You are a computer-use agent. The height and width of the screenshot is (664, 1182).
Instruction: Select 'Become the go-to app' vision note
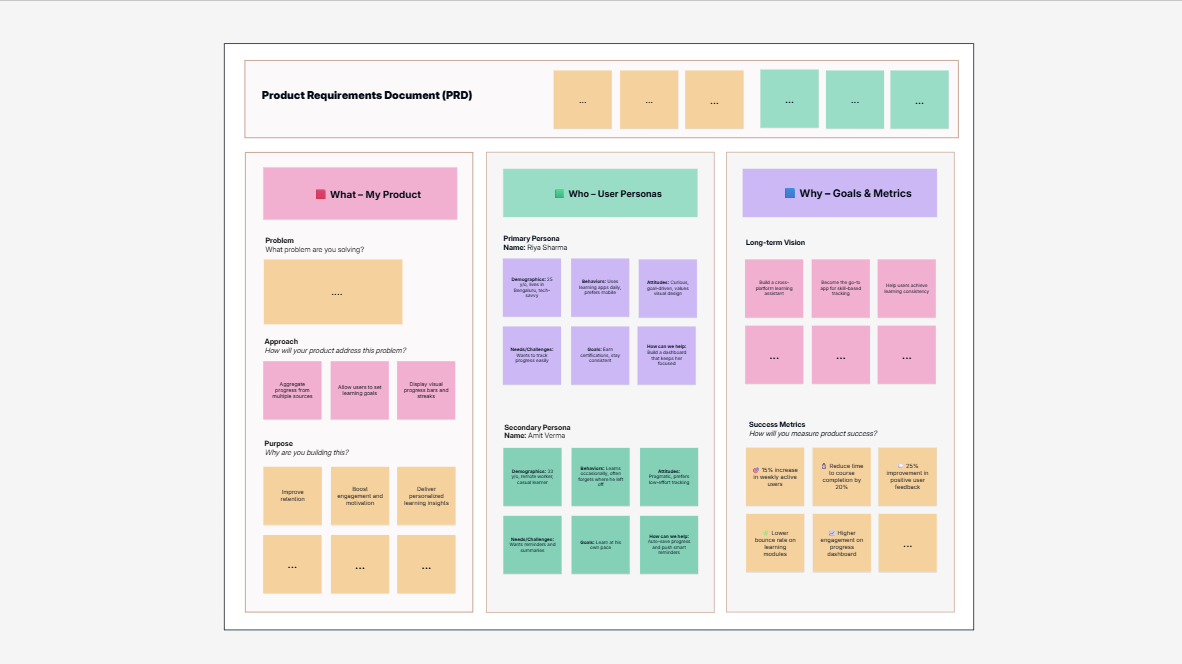click(841, 289)
